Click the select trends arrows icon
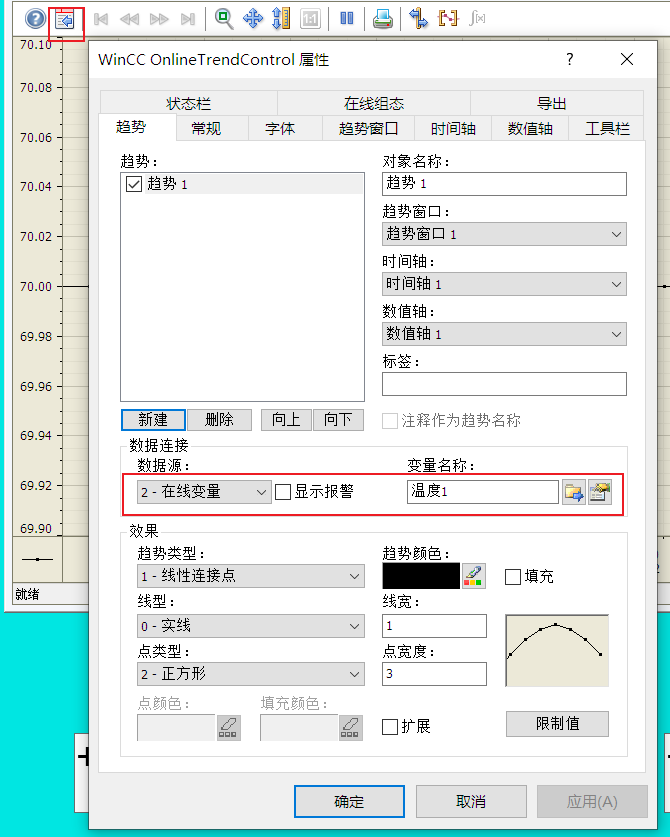 point(419,19)
